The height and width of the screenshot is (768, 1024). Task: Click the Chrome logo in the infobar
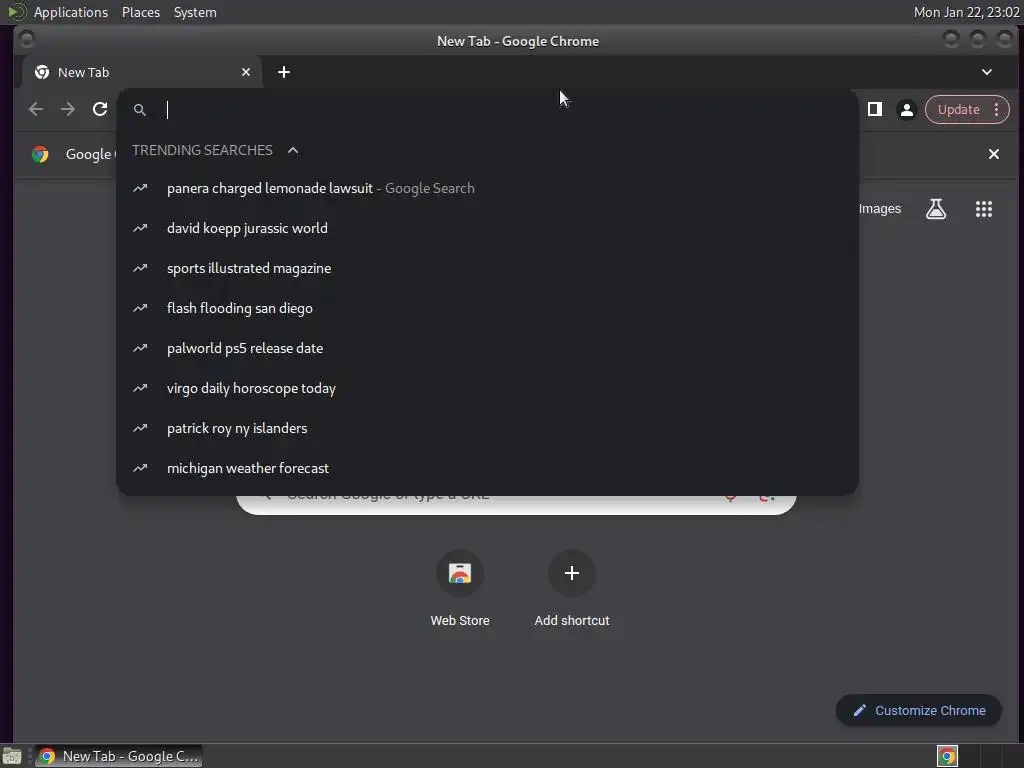40,154
